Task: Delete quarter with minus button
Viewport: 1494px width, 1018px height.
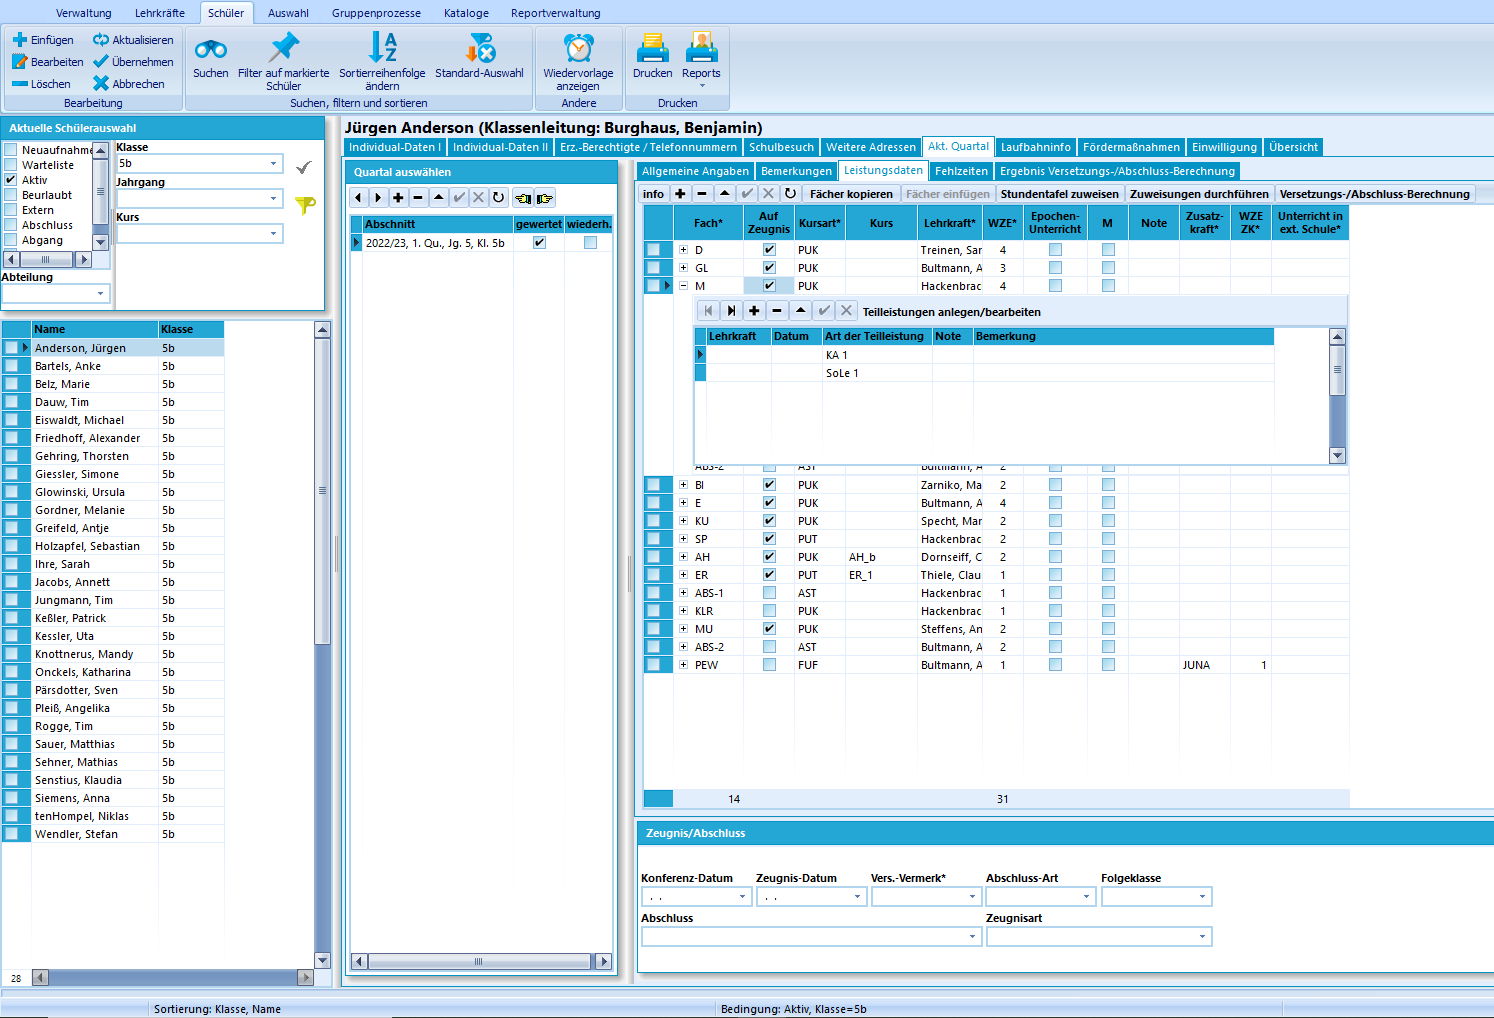Action: pyautogui.click(x=419, y=198)
